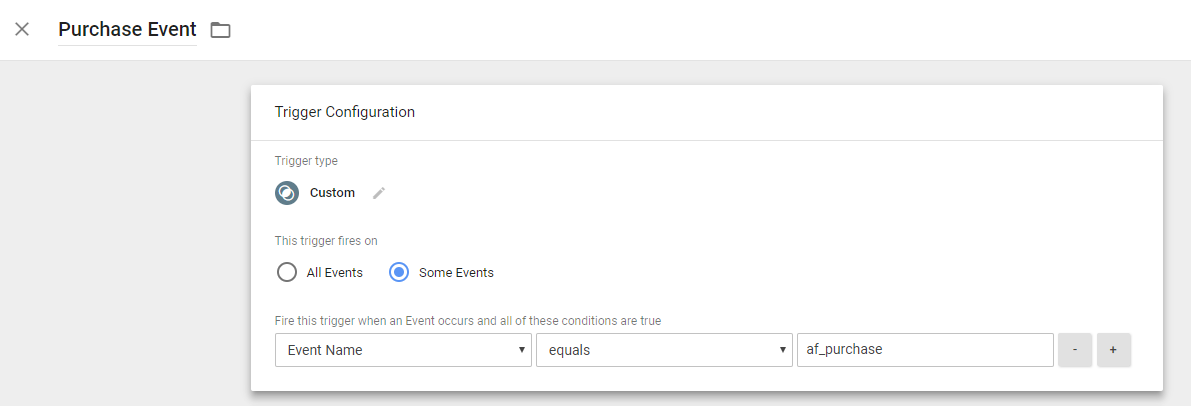Viewport: 1191px width, 406px height.
Task: Click the Custom trigger type circular icon
Action: tap(287, 193)
